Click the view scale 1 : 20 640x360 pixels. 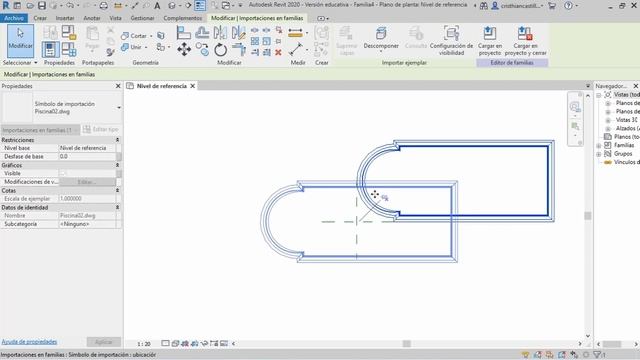tap(144, 344)
